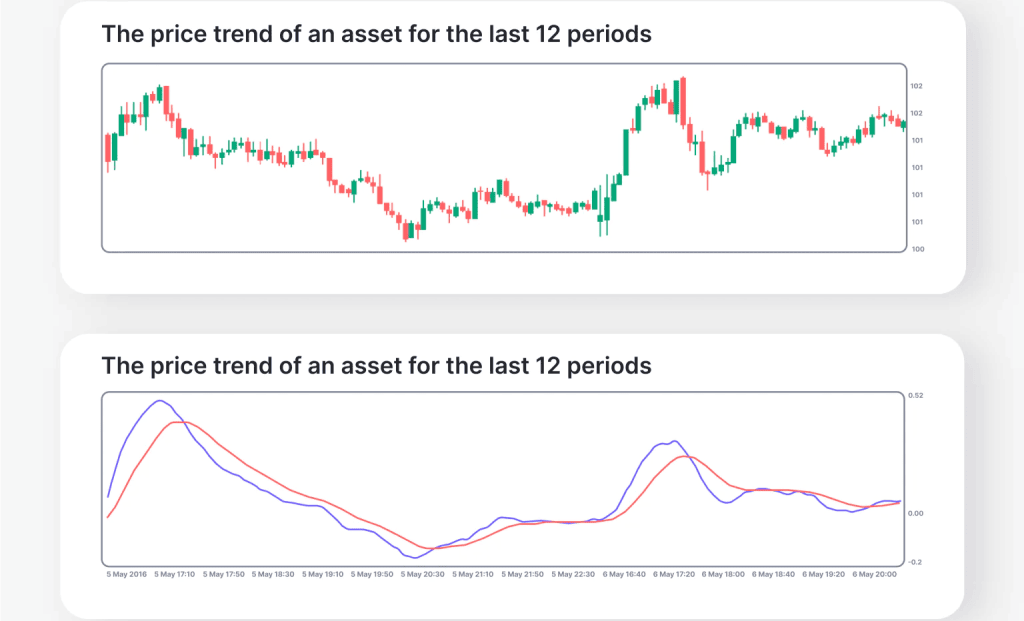Click the 0.00 value on the y-axis
Viewport: 1024px width, 621px height.
915,514
